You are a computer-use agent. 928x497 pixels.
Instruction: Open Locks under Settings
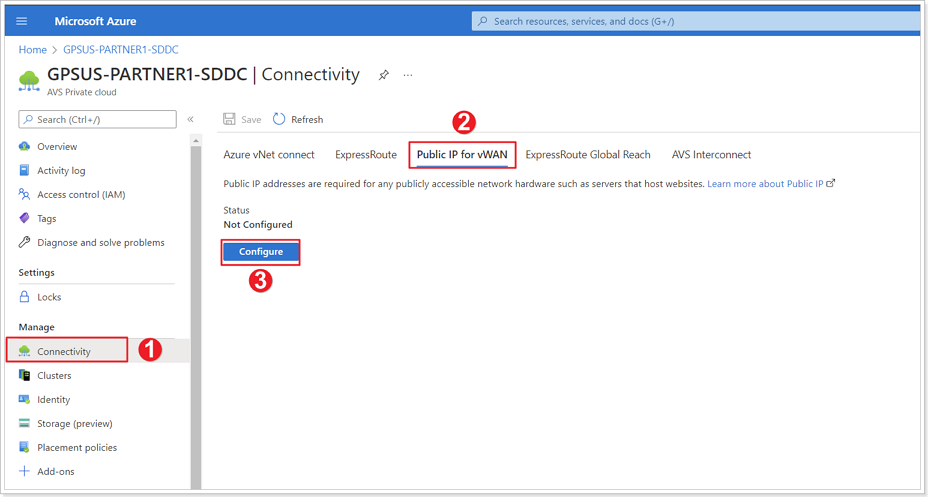[x=49, y=297]
